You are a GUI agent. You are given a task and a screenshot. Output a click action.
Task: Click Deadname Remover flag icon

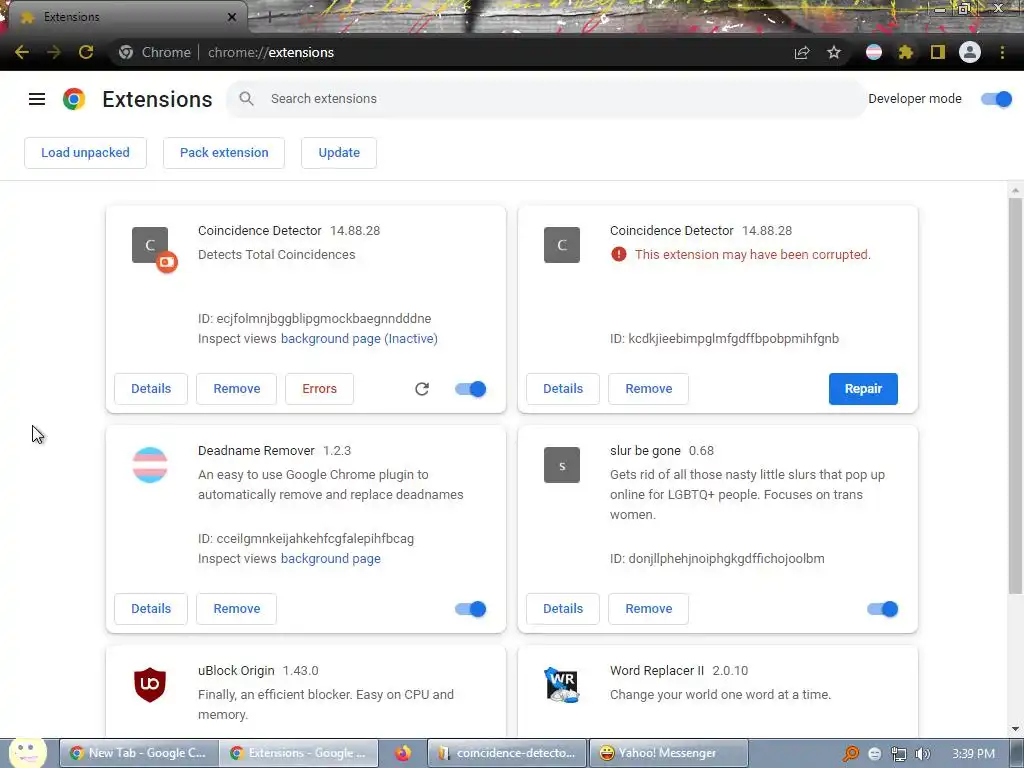pos(150,465)
